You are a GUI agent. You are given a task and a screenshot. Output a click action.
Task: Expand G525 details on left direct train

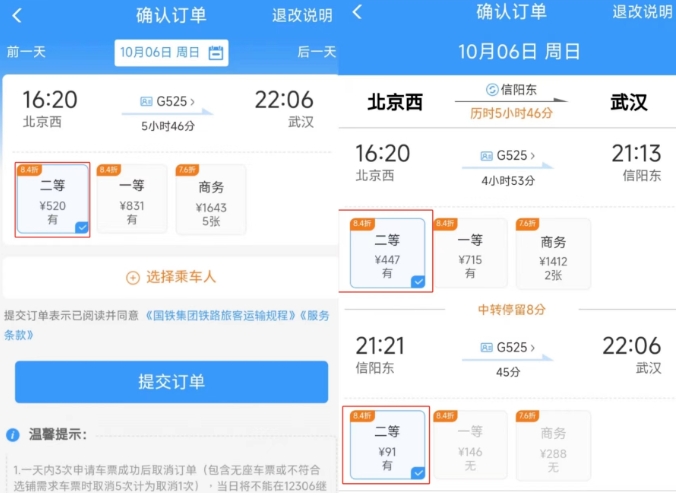(175, 102)
